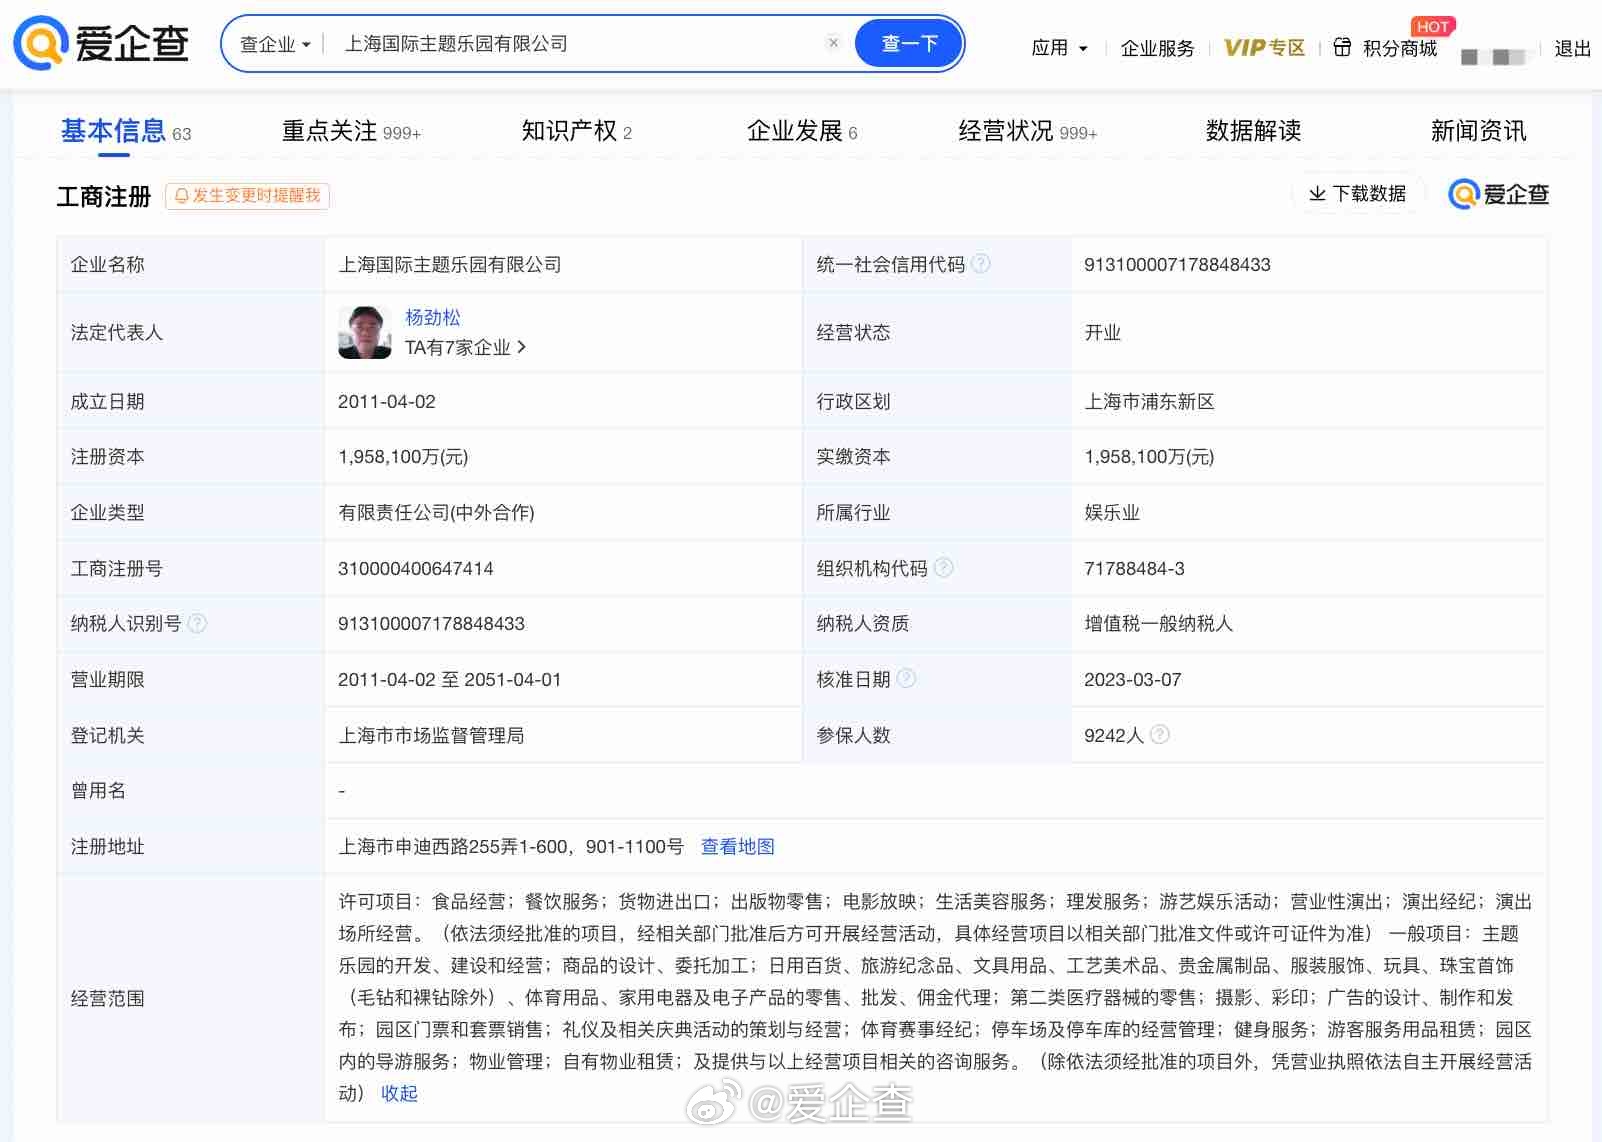Image resolution: width=1602 pixels, height=1142 pixels.
Task: Click the 查一下 search button
Action: coord(909,43)
